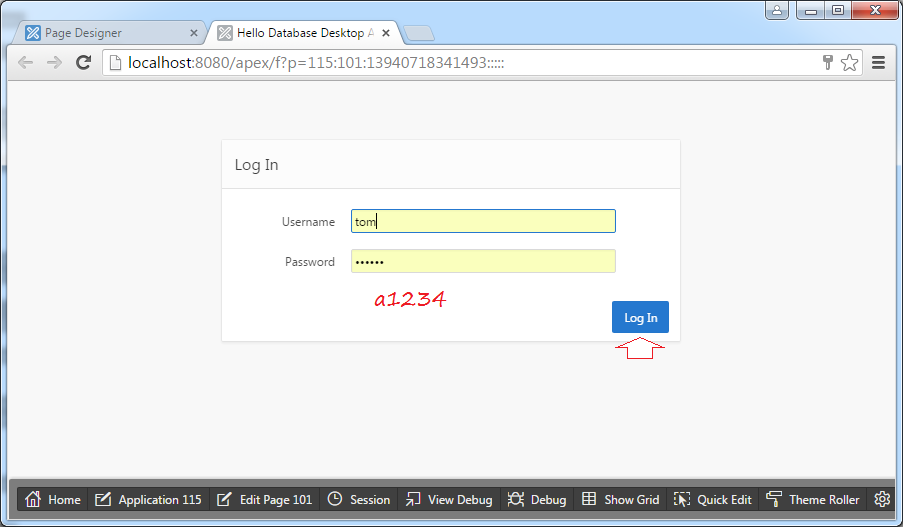
Task: Click the Log In heading text
Action: 256,165
